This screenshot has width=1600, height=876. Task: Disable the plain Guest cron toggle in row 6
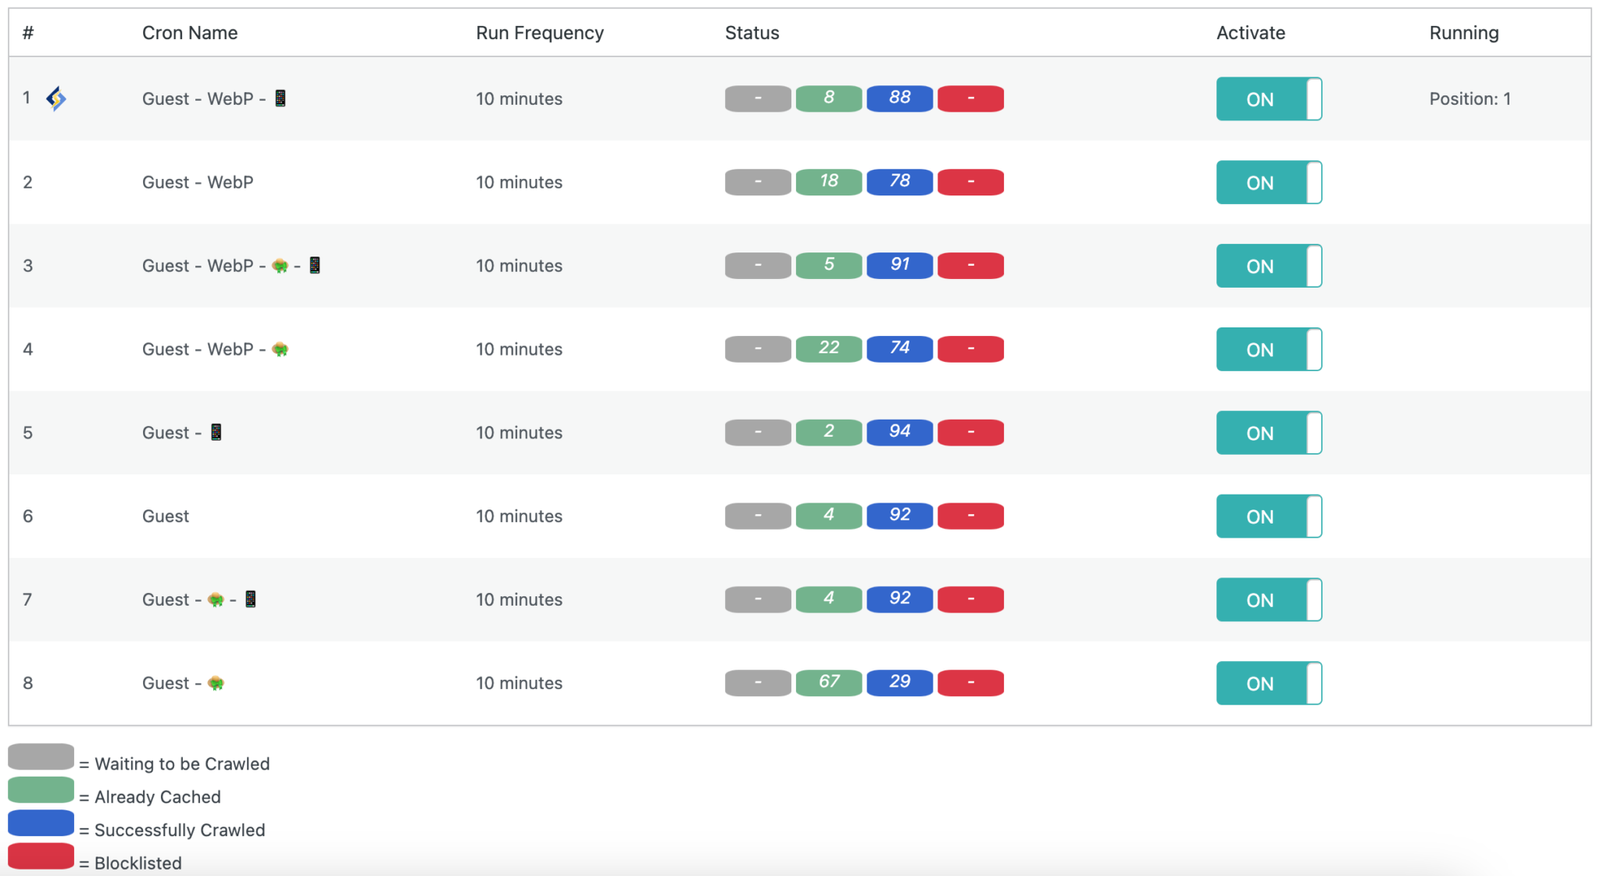click(x=1268, y=516)
